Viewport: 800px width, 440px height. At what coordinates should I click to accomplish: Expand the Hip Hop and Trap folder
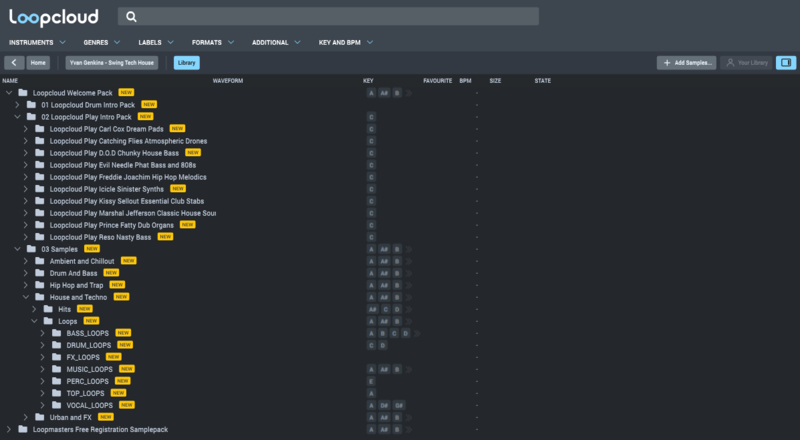[x=26, y=285]
